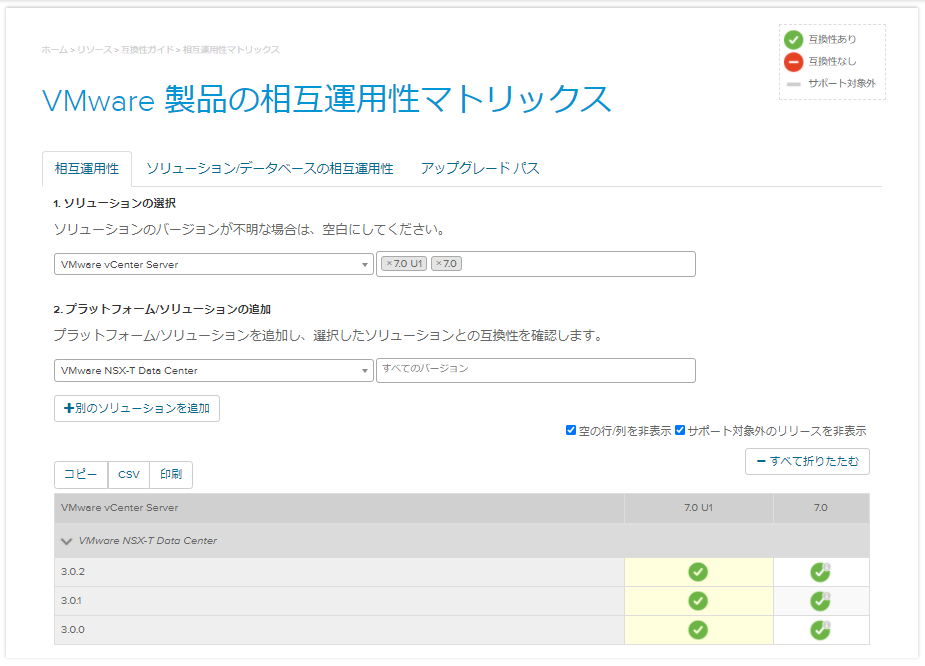
Task: Remove the 7.0 U1 version tag
Action: pos(389,264)
